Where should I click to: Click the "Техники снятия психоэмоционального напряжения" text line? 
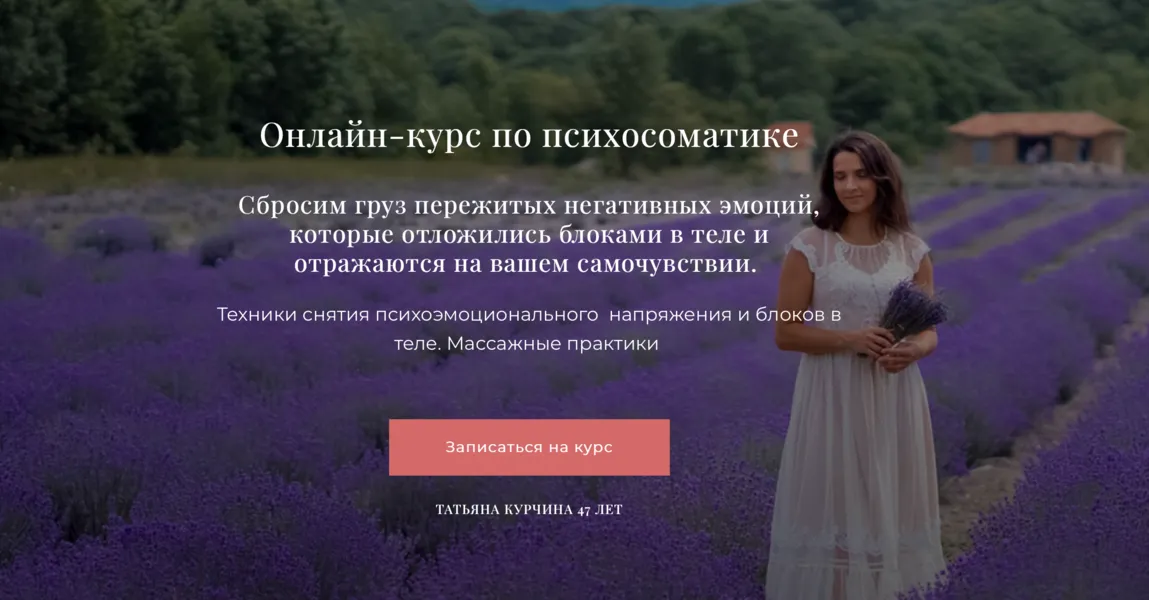[529, 314]
